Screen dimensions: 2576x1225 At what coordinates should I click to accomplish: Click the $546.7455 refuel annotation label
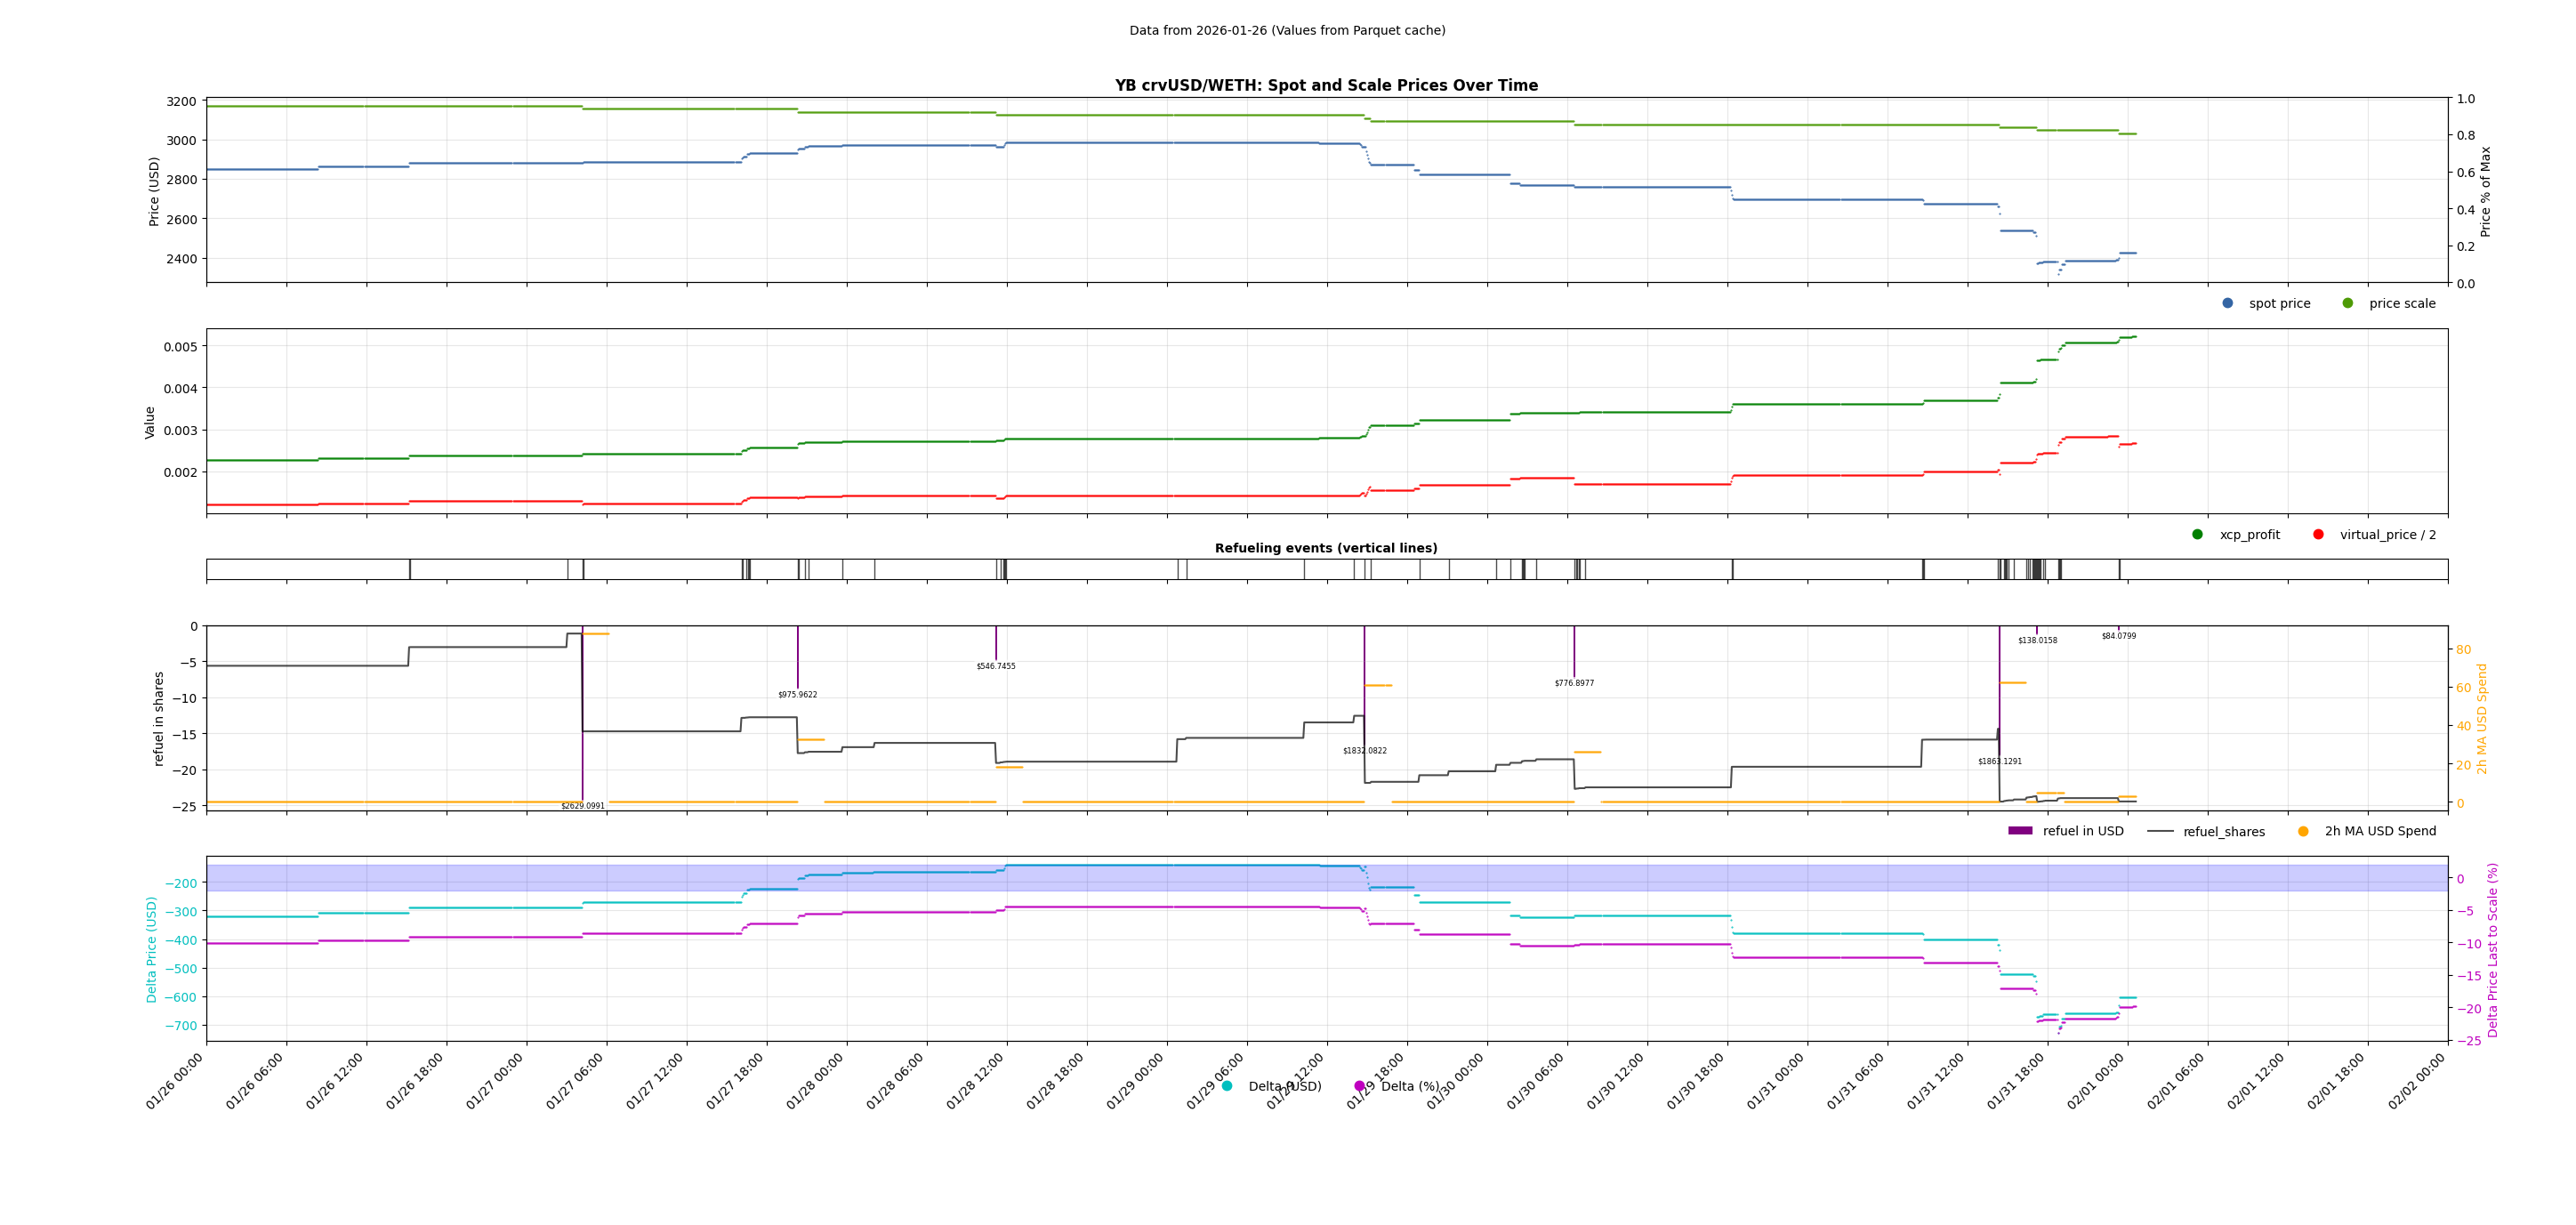click(995, 666)
